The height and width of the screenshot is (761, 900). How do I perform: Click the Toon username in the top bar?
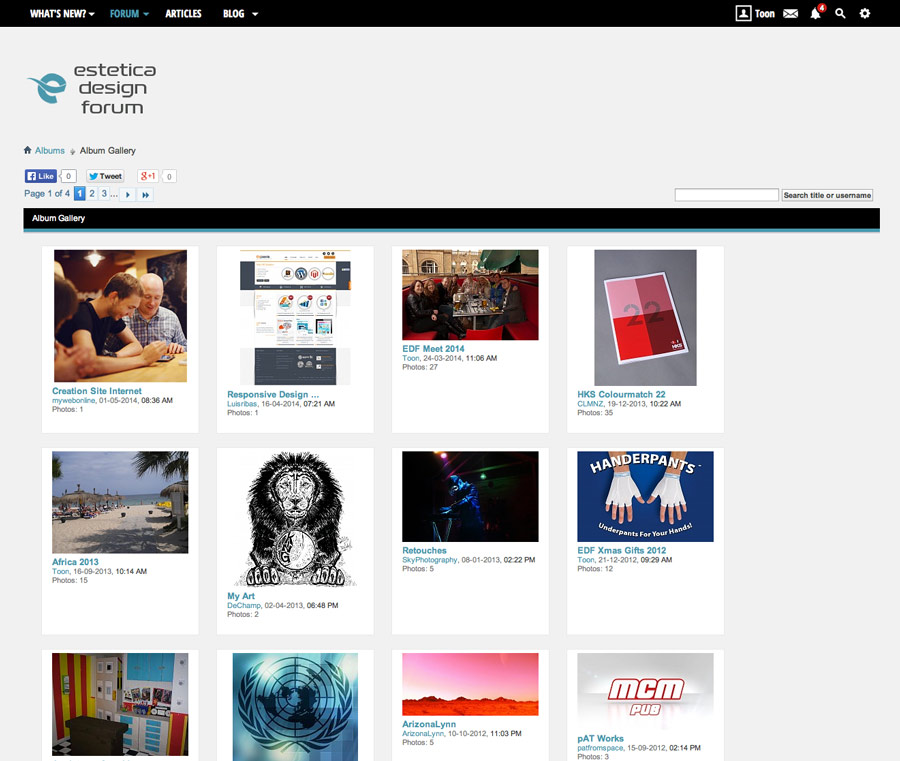click(765, 13)
